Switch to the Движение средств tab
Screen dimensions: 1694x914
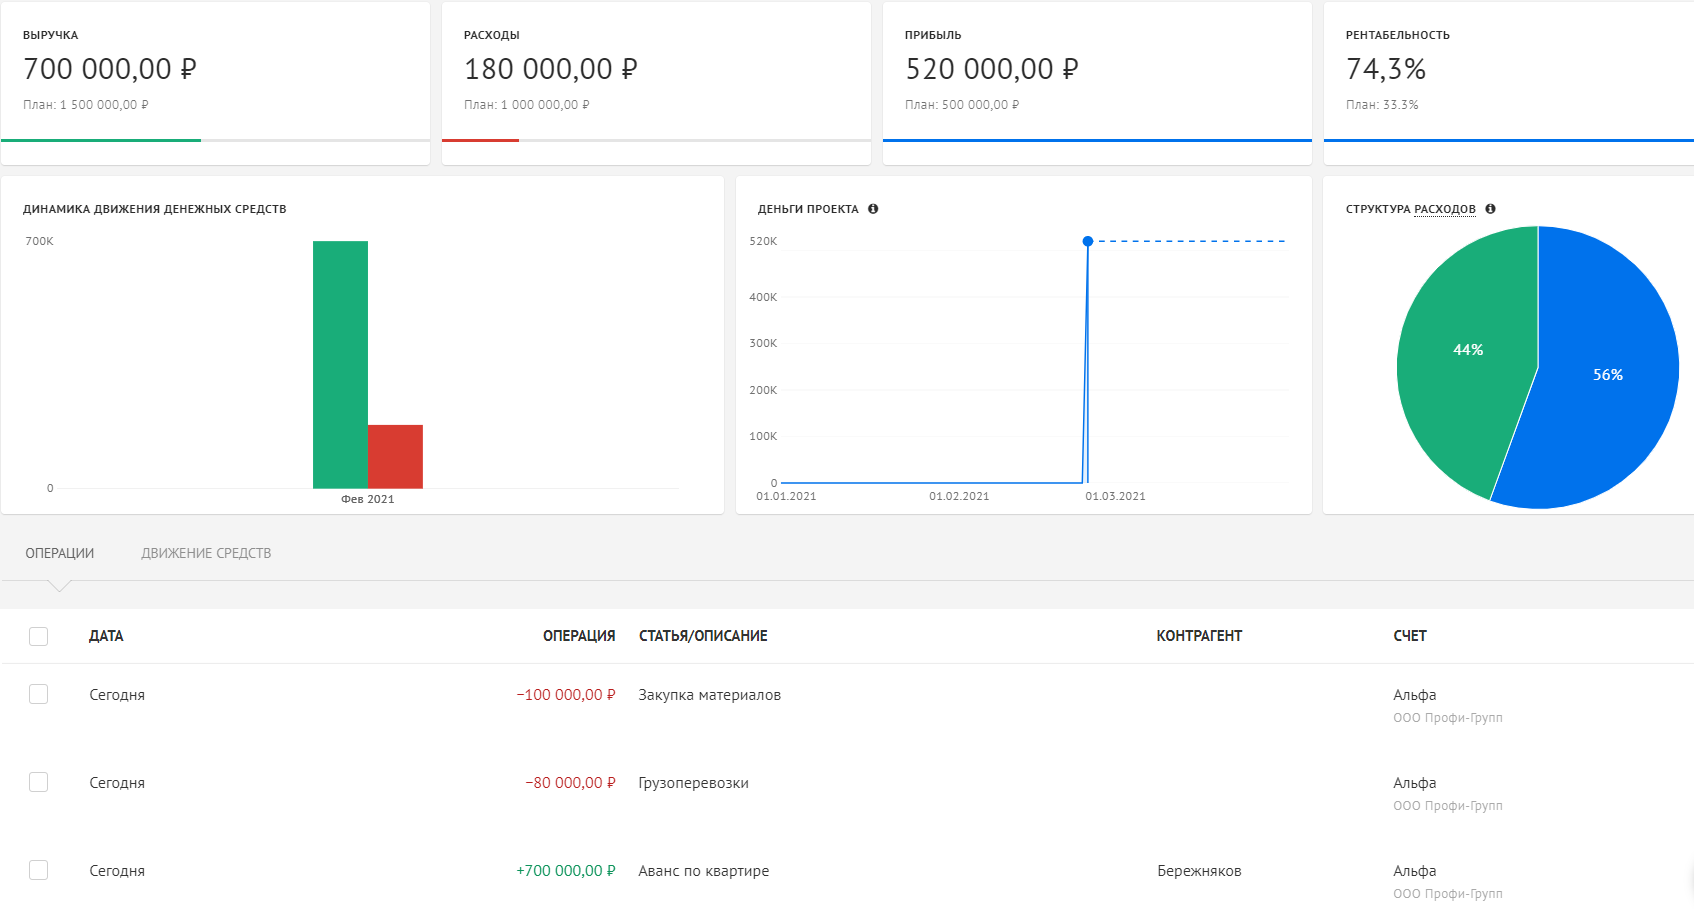point(206,553)
